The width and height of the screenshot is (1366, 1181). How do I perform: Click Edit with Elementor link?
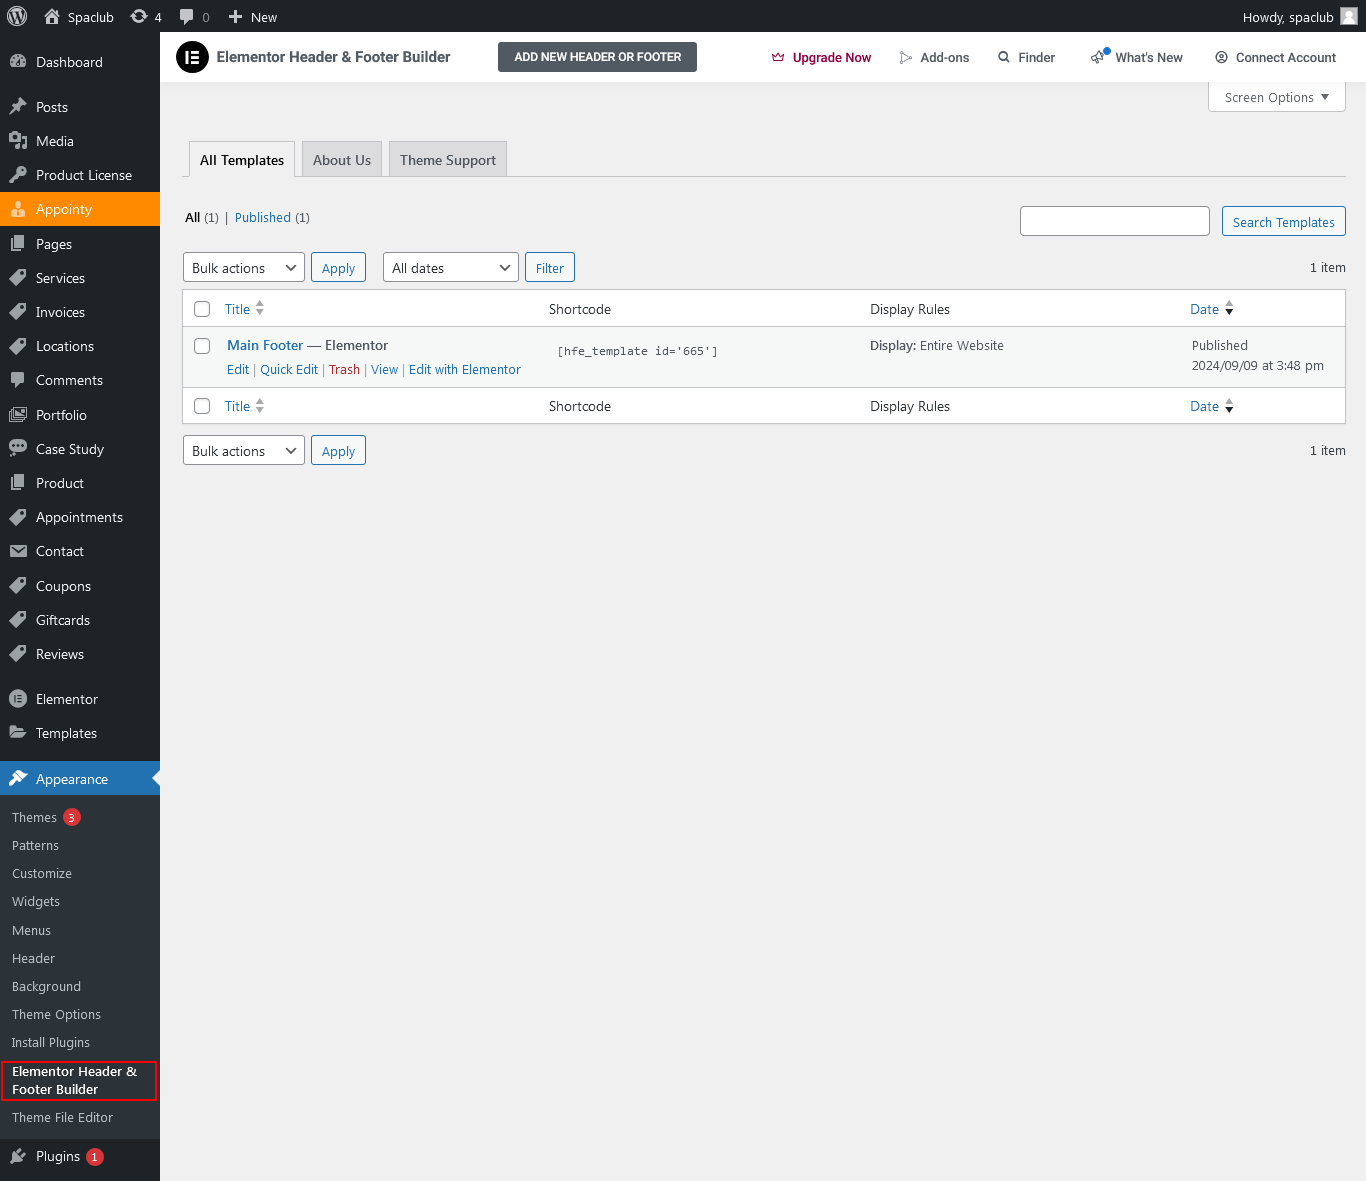coord(465,369)
